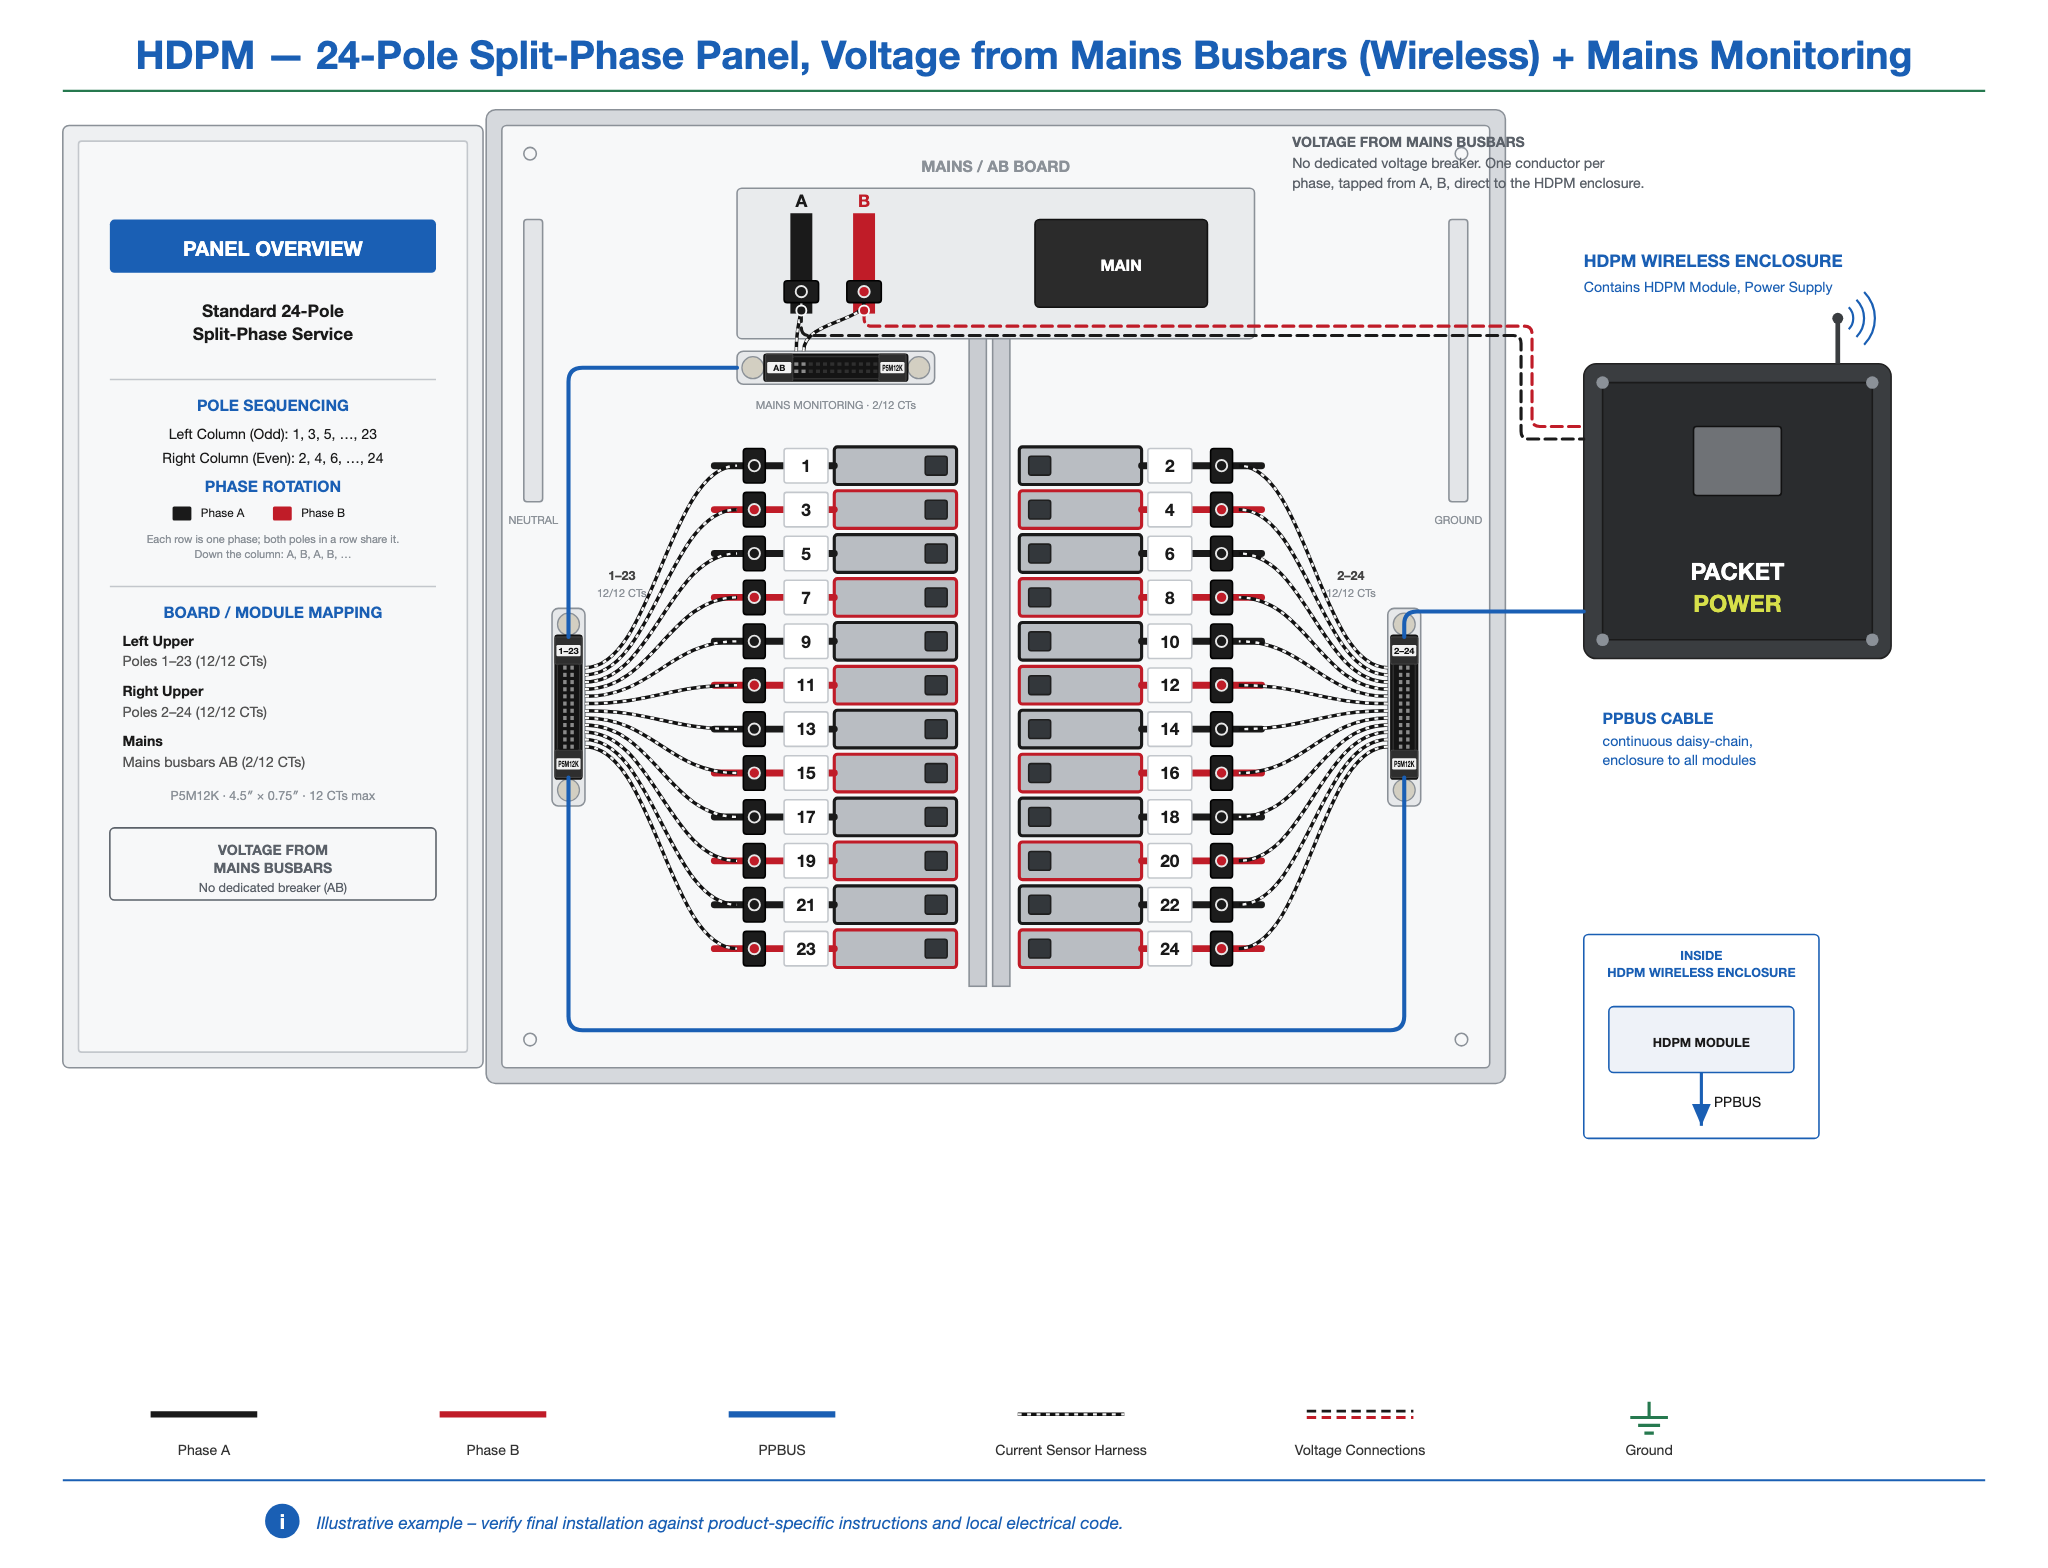Click pole number 16 label
Screen dimensions: 2048x1568
(1169, 773)
